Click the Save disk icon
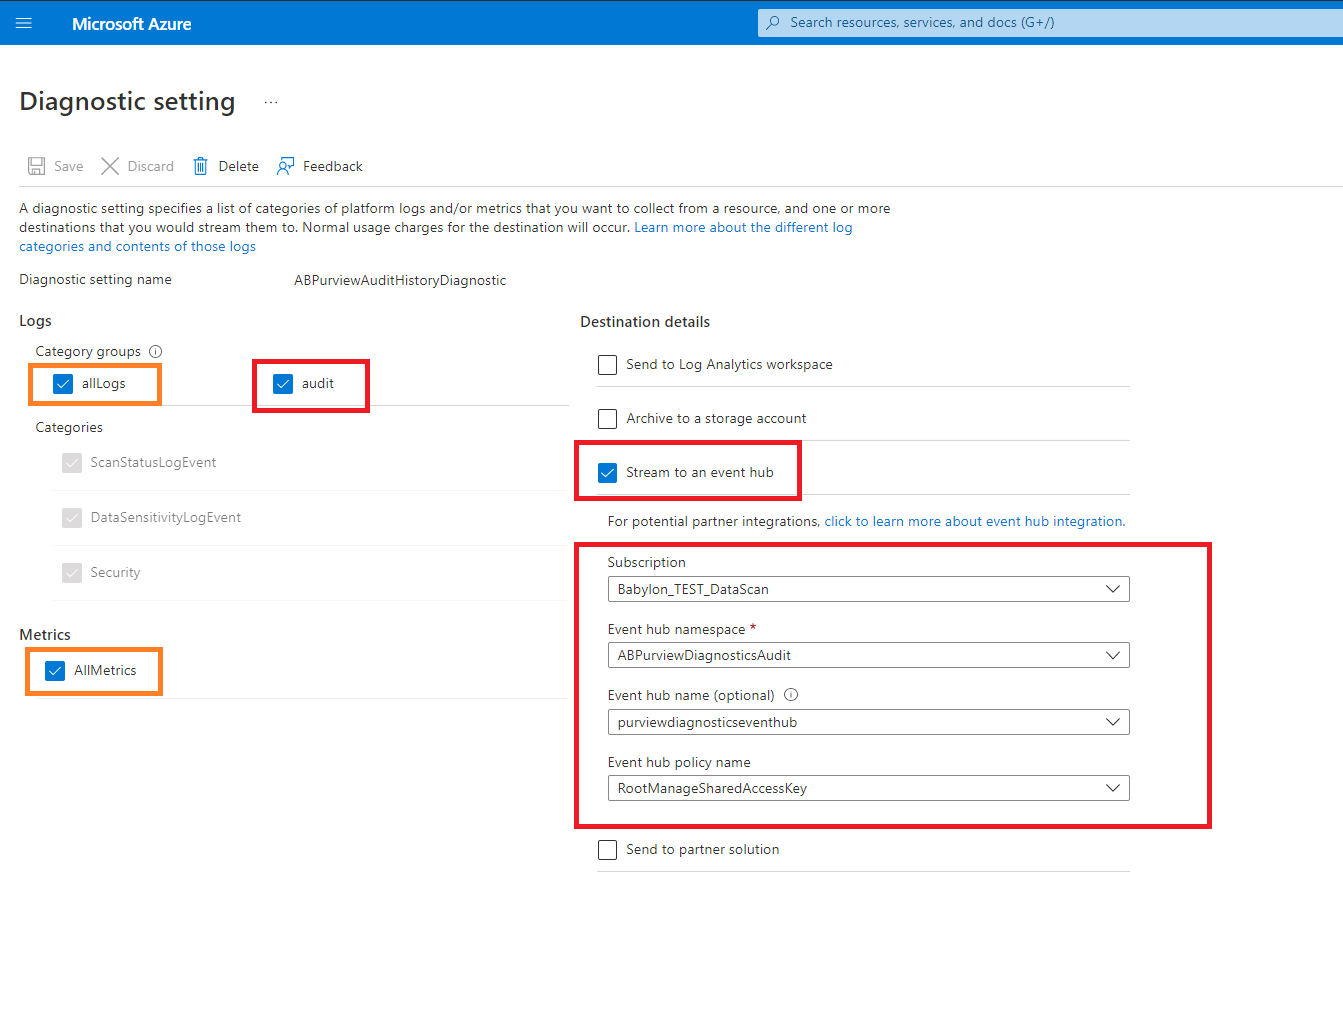The image size is (1343, 1011). point(37,166)
